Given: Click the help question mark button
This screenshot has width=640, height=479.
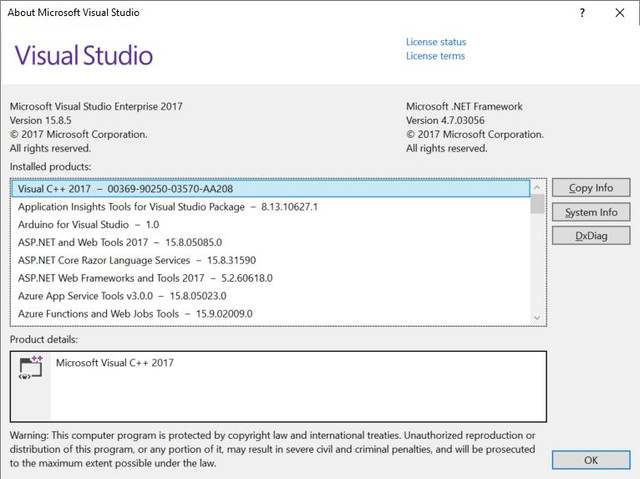Looking at the screenshot, I should (582, 13).
